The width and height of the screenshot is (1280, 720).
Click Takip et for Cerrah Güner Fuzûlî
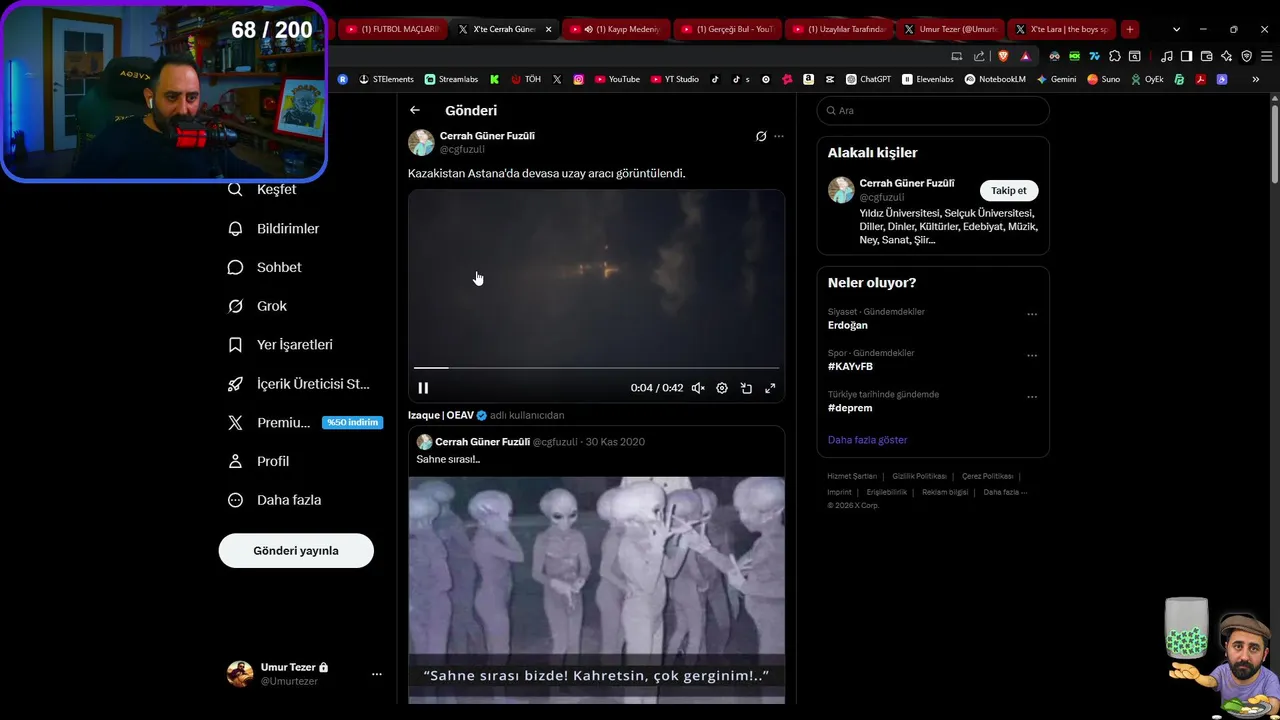1009,191
